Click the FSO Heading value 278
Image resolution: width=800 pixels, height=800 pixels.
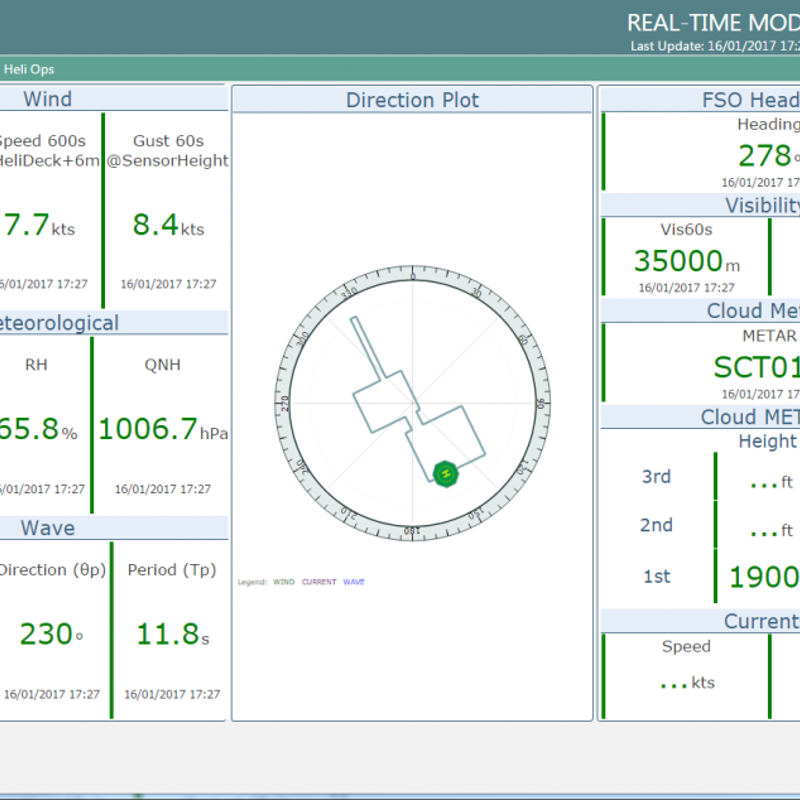tap(765, 156)
